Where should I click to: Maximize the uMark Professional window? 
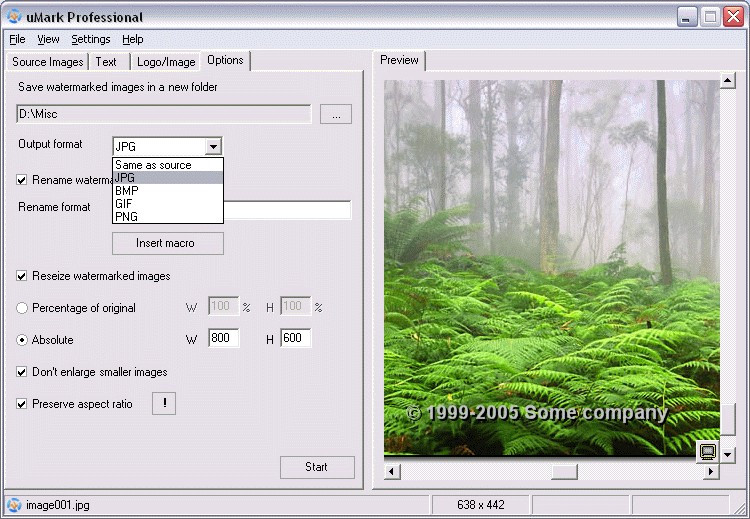pos(710,17)
